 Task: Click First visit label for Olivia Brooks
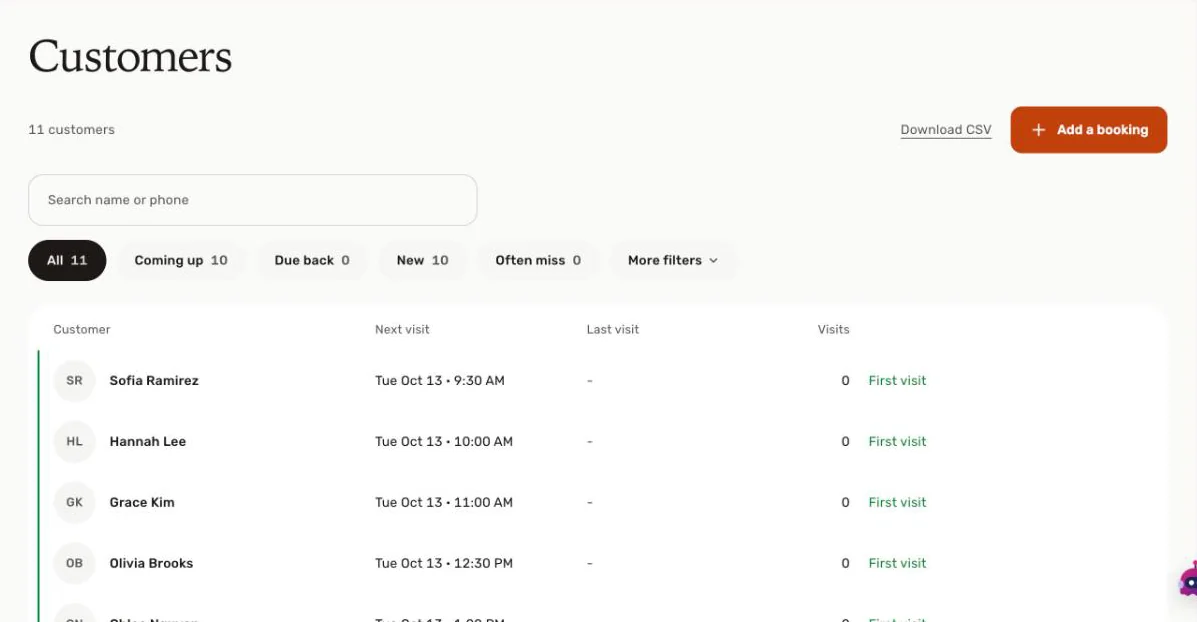[x=897, y=563]
